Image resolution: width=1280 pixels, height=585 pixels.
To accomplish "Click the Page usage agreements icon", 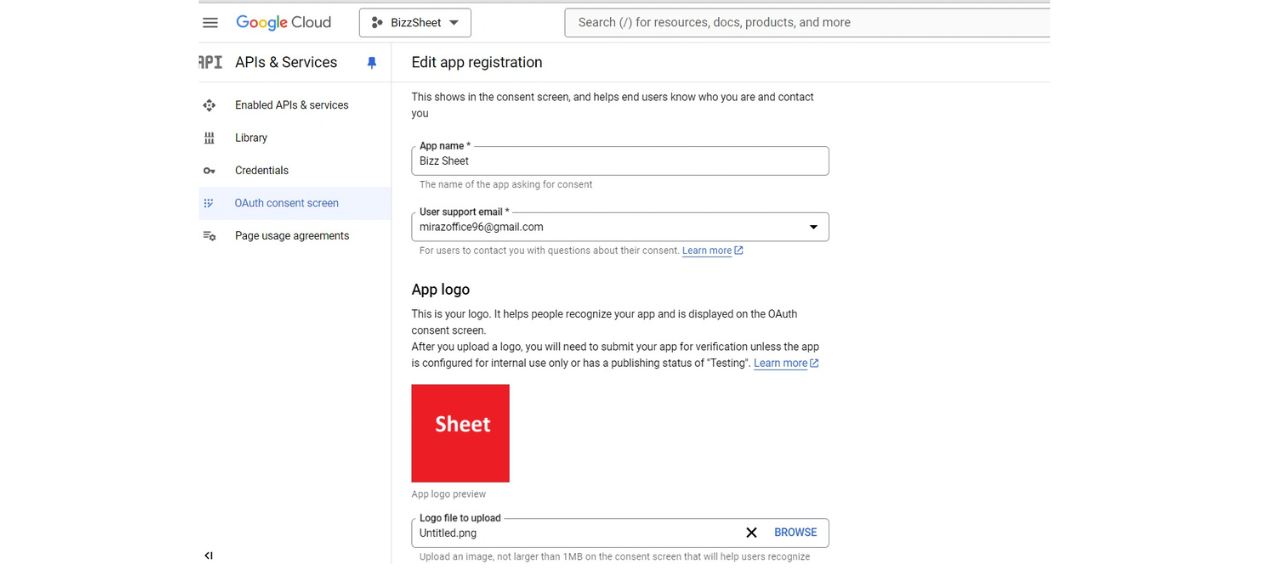I will pyautogui.click(x=209, y=236).
